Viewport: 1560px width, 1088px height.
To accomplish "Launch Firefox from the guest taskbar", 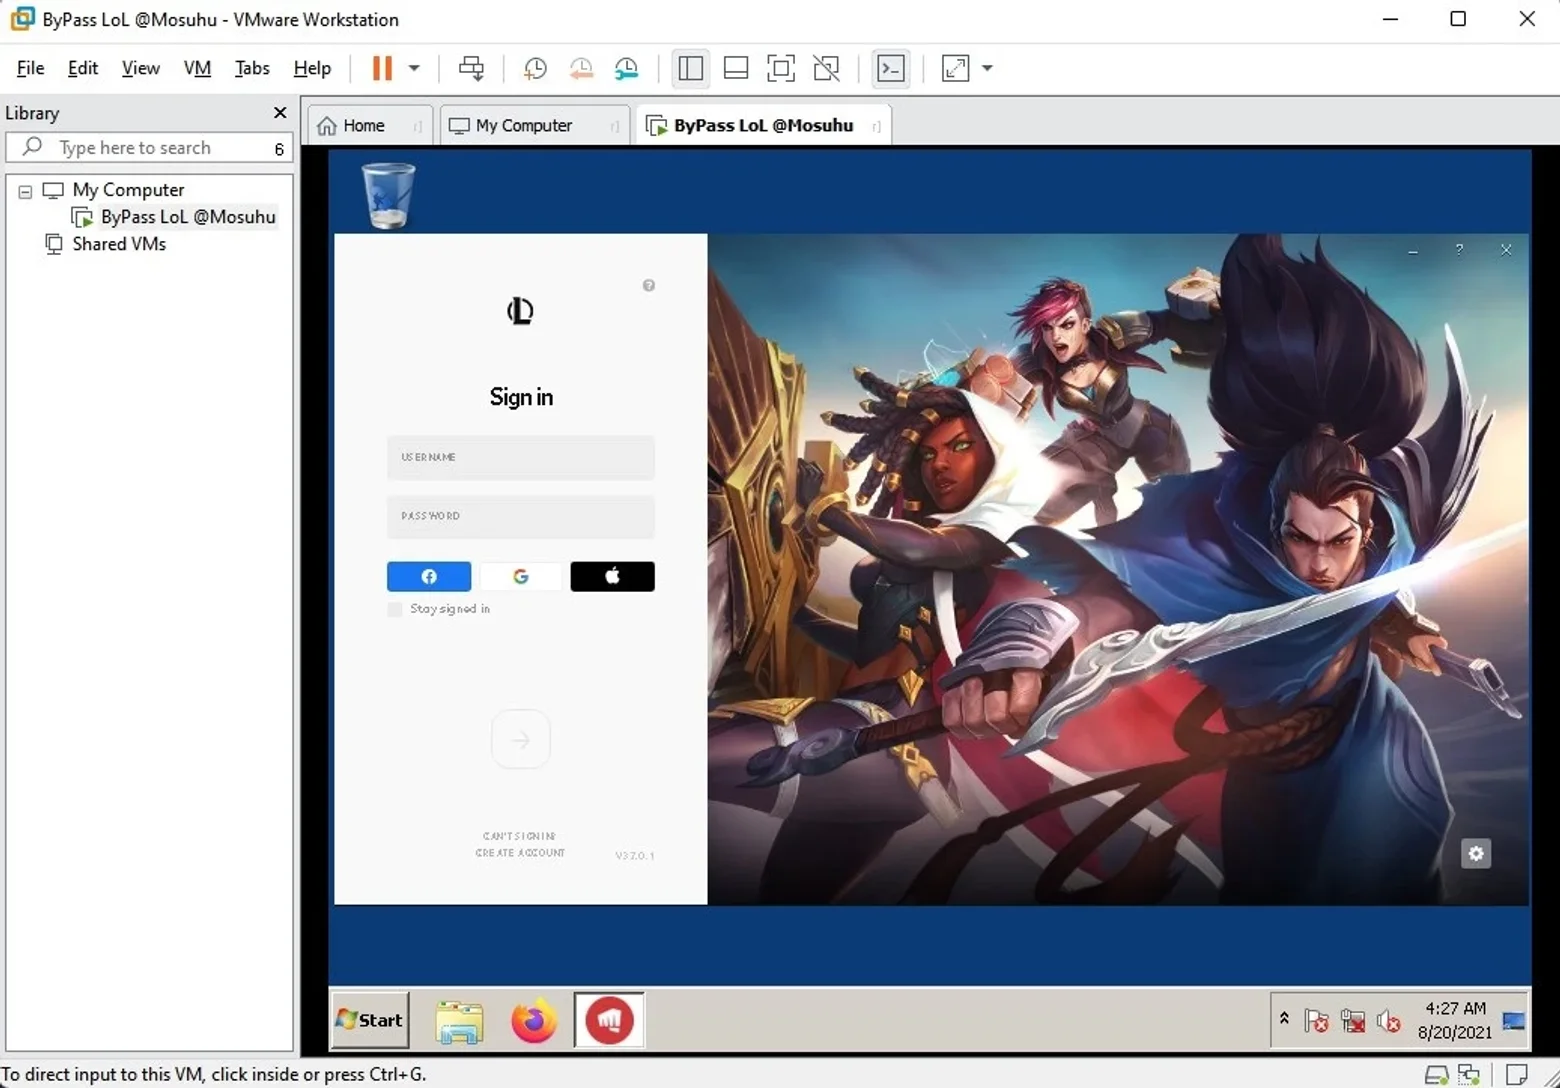I will click(534, 1021).
